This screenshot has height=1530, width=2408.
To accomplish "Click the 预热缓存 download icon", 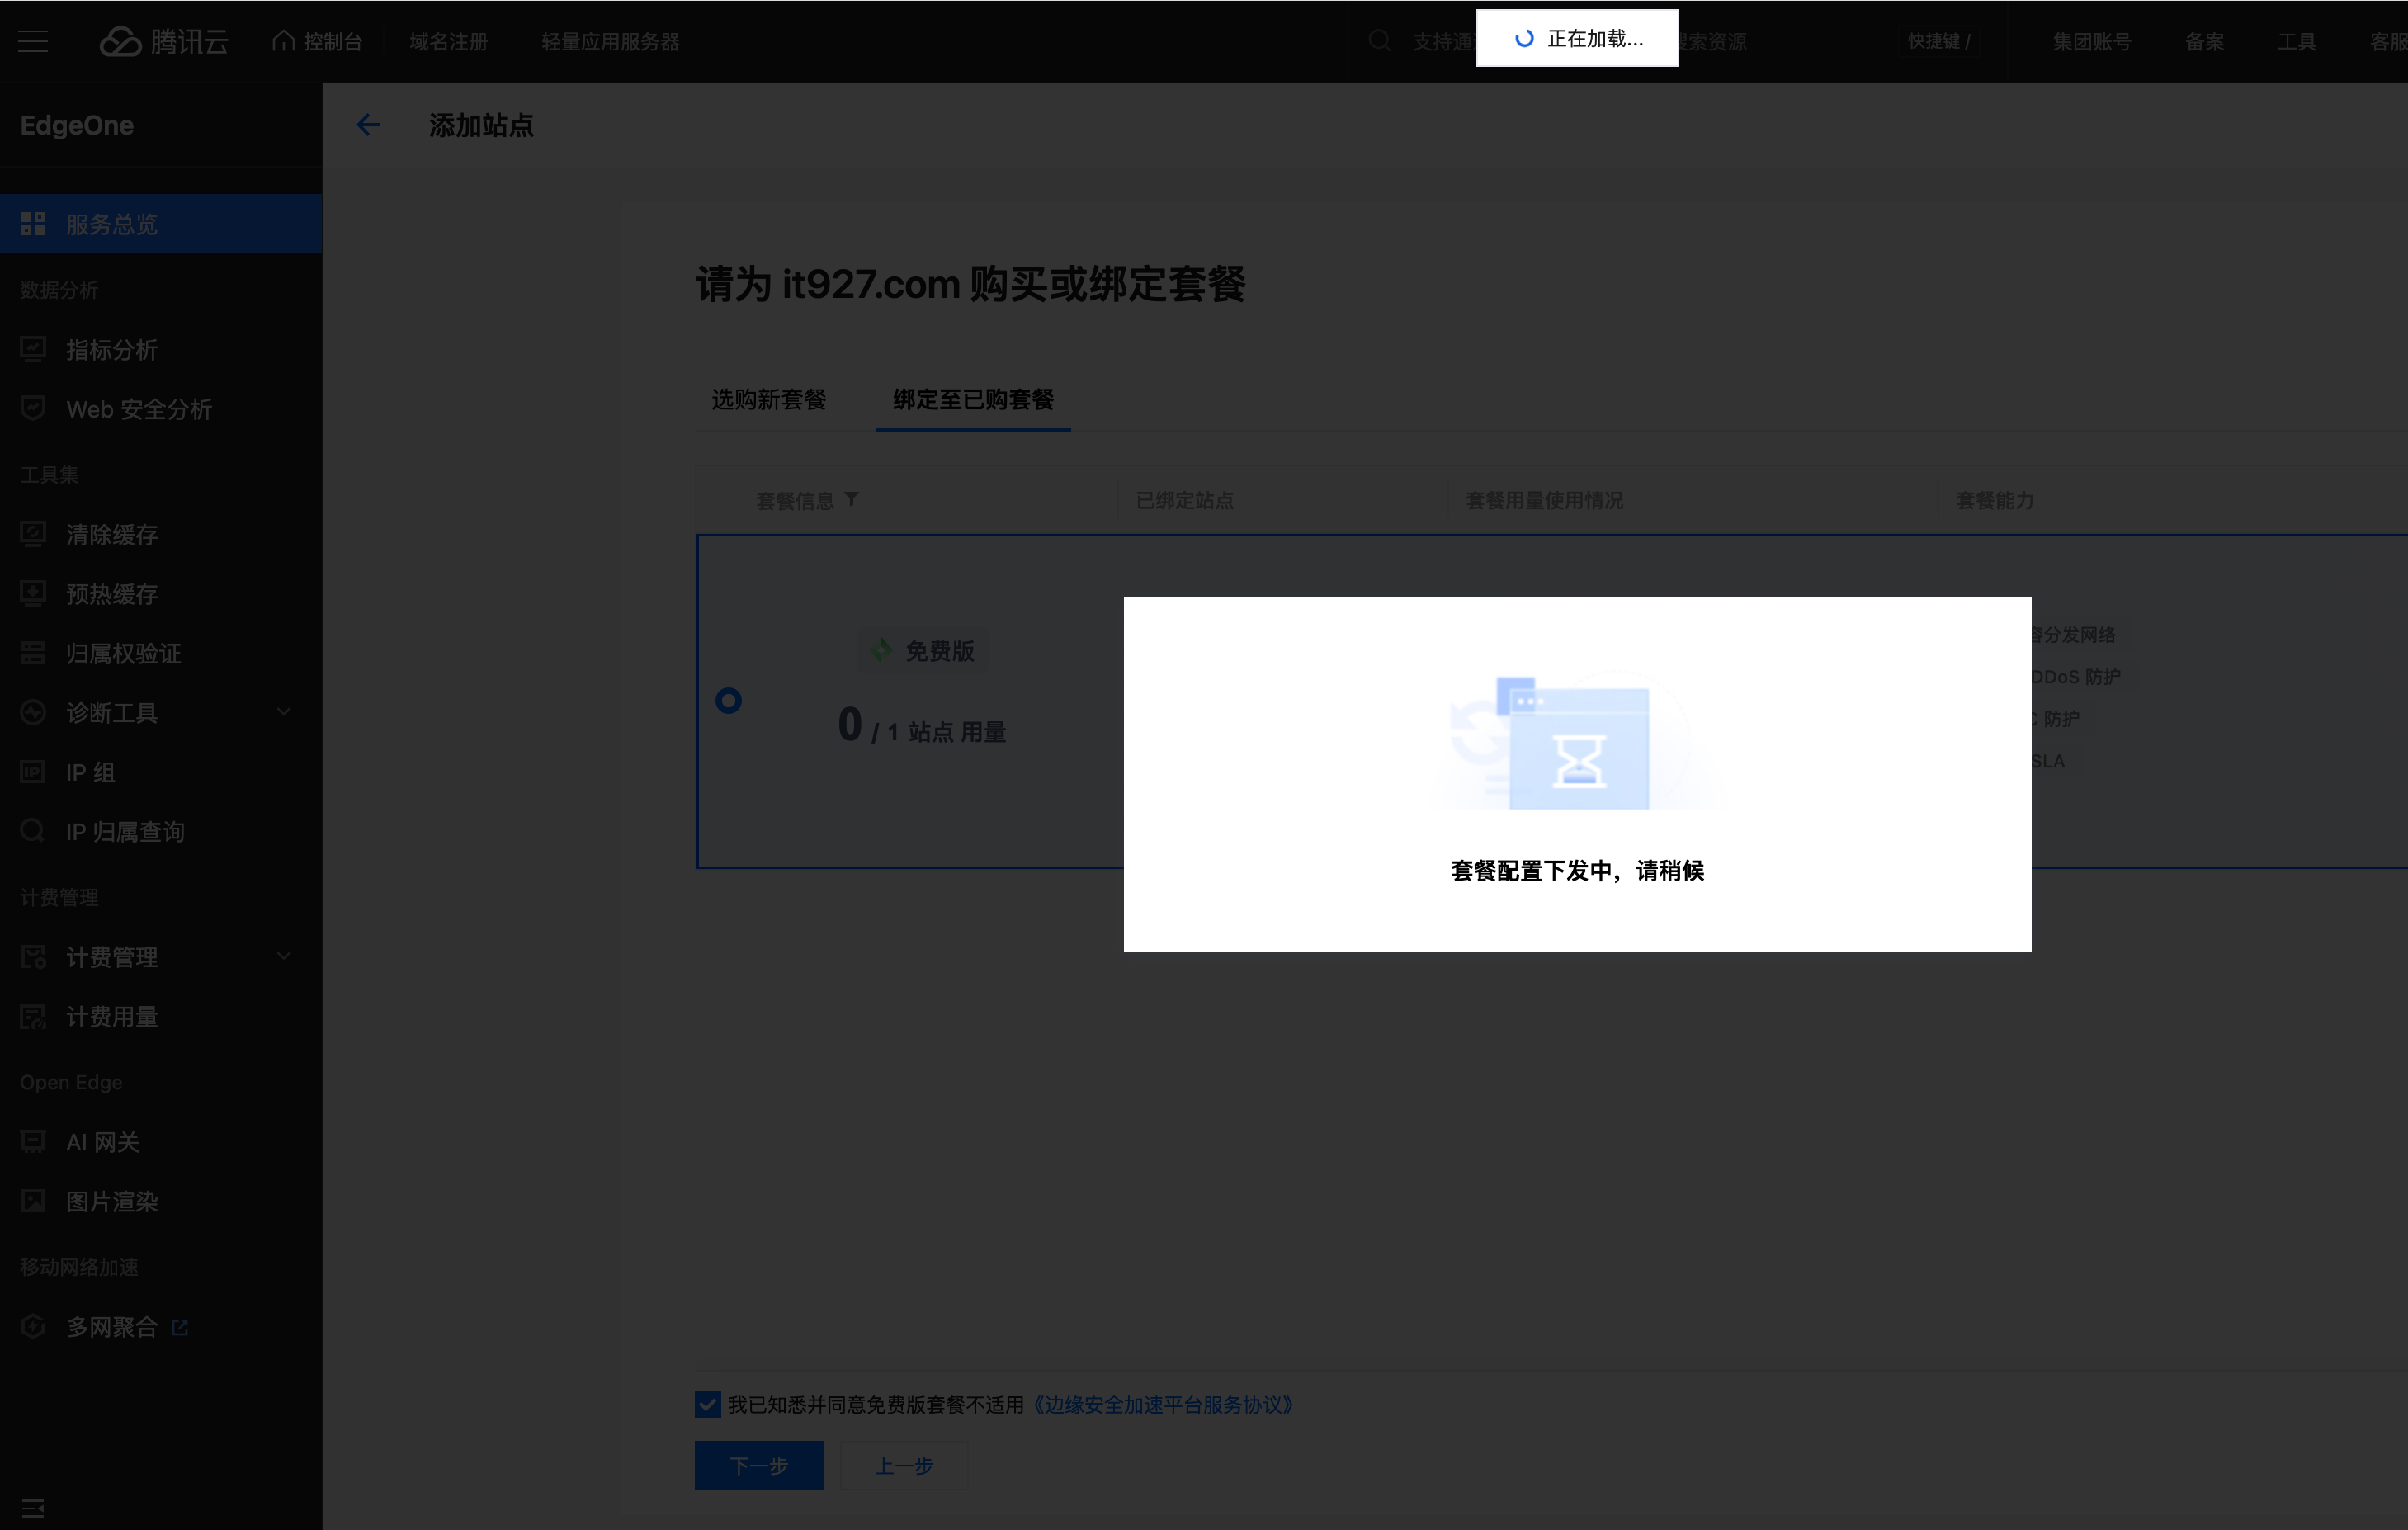I will tap(33, 593).
